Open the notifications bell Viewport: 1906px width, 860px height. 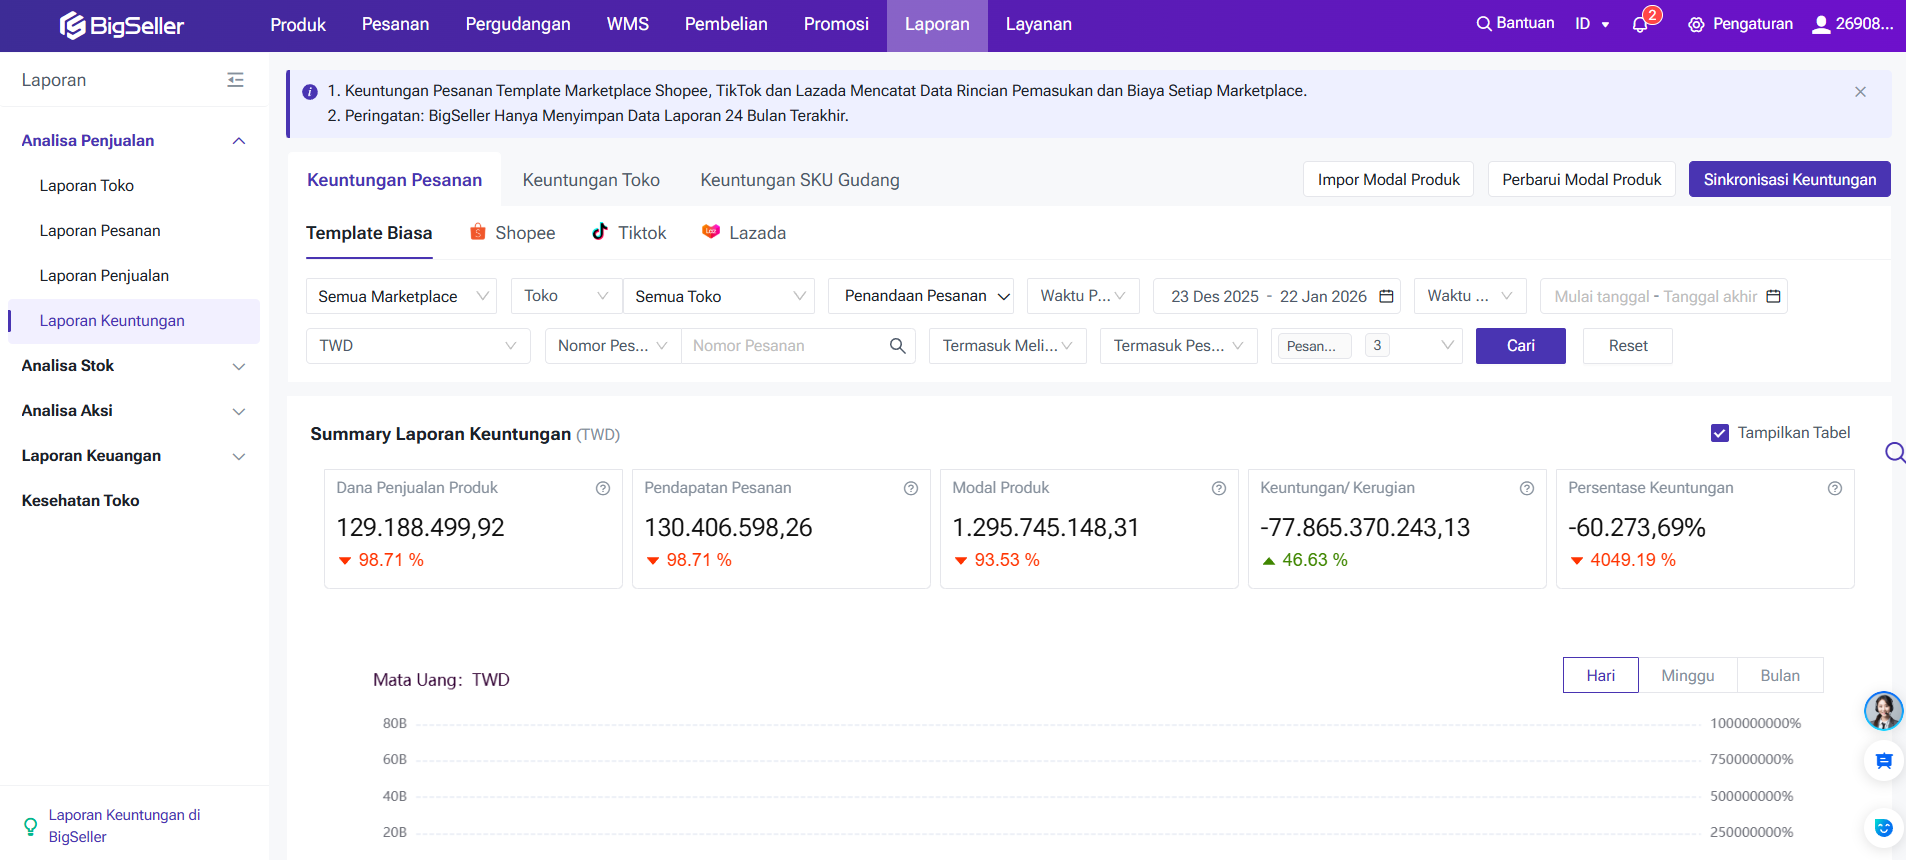1640,25
